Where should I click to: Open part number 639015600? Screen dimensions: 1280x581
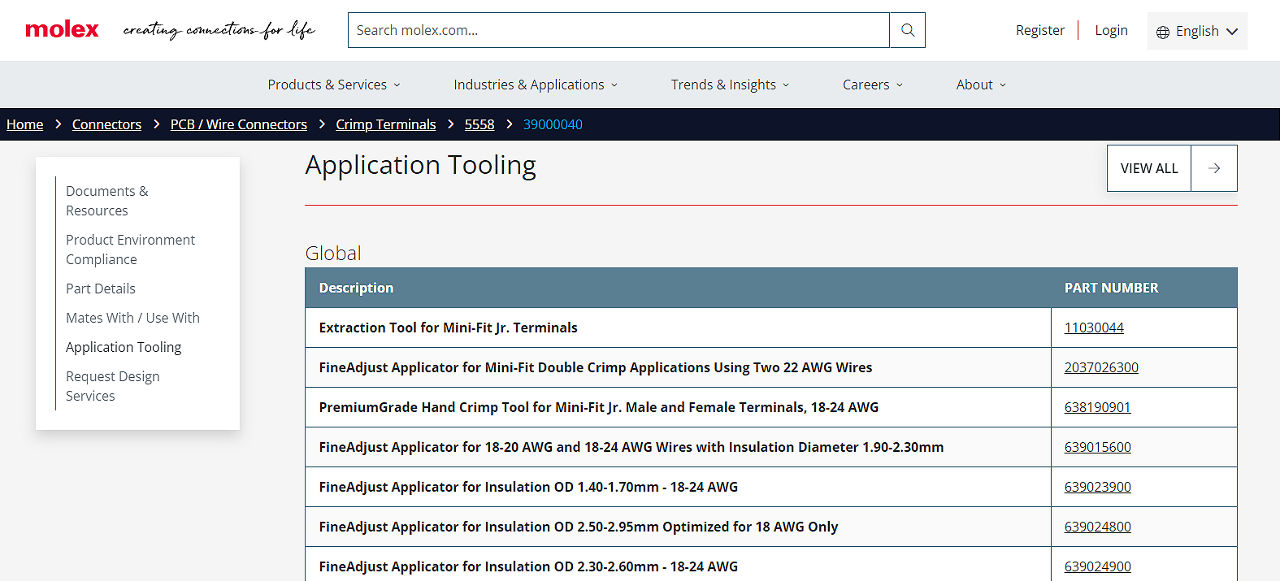pos(1098,447)
